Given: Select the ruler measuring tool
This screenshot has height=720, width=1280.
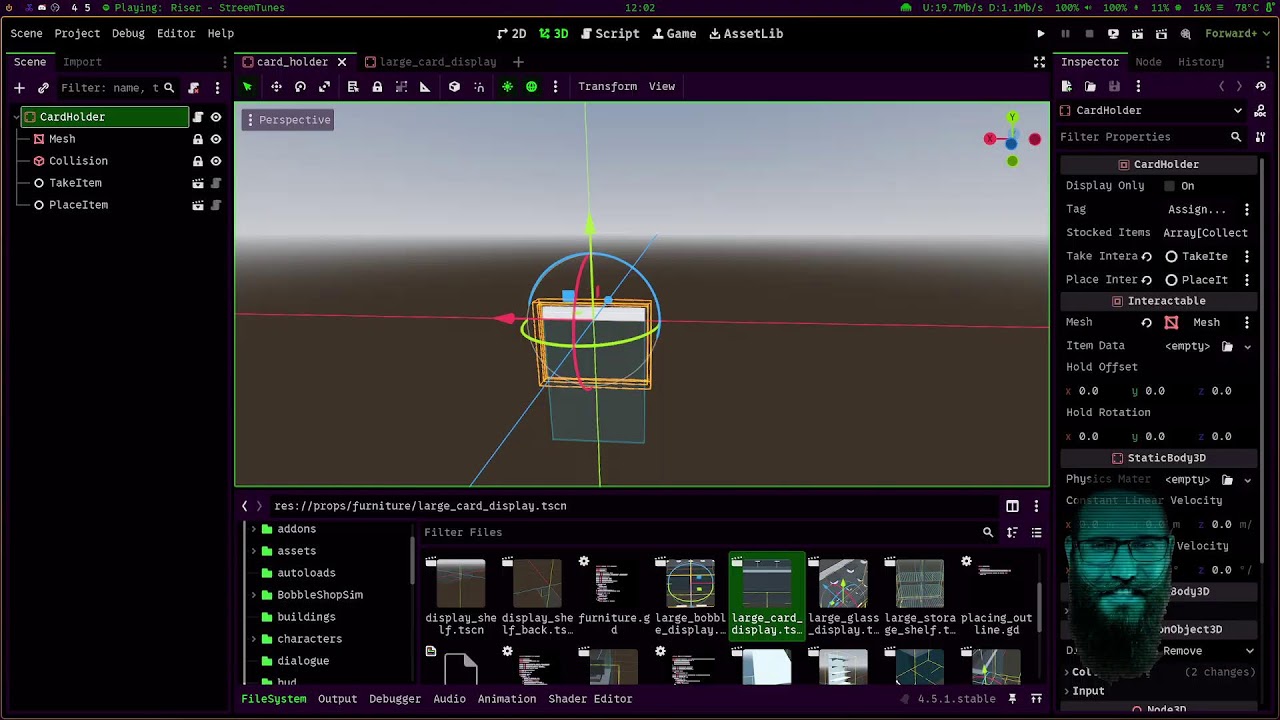Looking at the screenshot, I should tap(425, 87).
